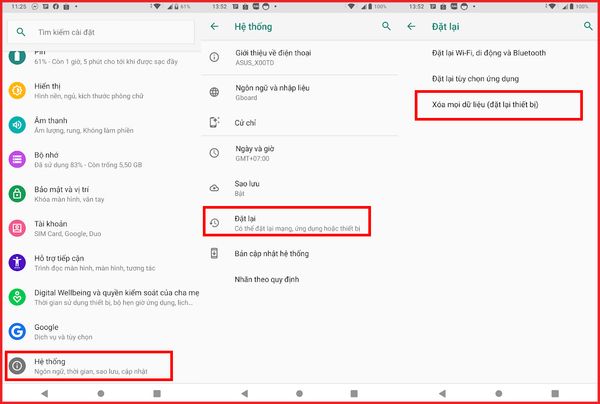The height and width of the screenshot is (404, 600).
Task: Tap cloud icon beside Sao lưu
Action: point(214,188)
